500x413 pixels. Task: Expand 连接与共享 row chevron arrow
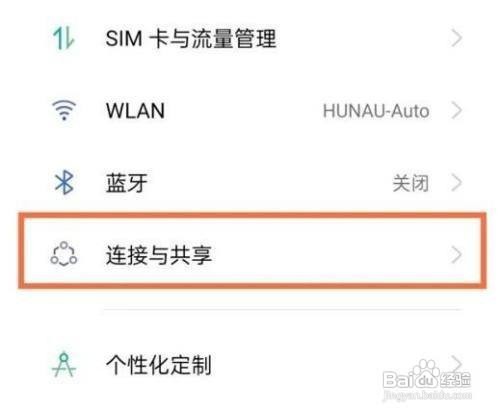tap(457, 255)
